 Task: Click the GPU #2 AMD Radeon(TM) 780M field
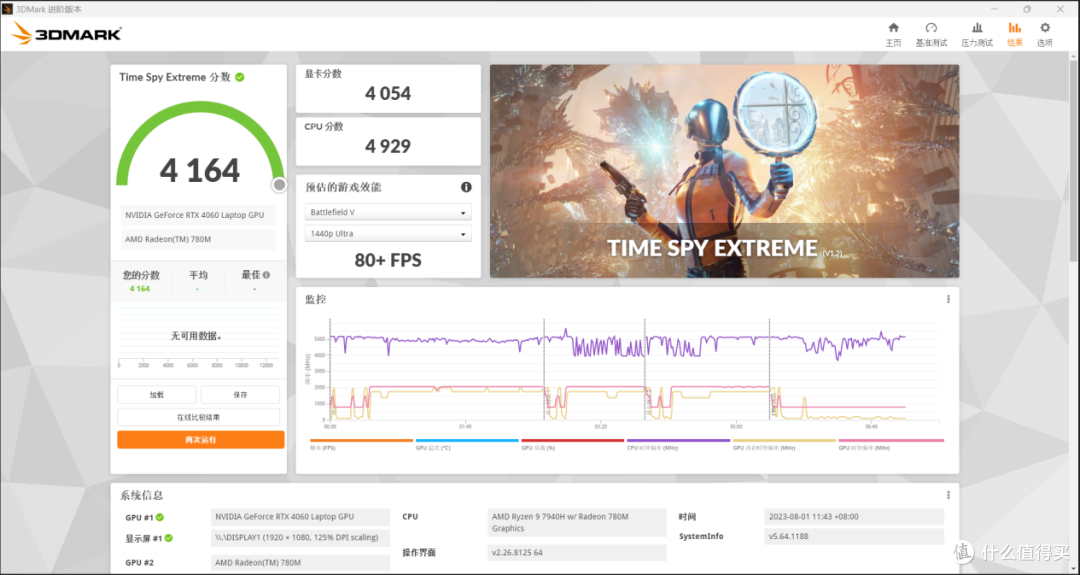[x=300, y=563]
